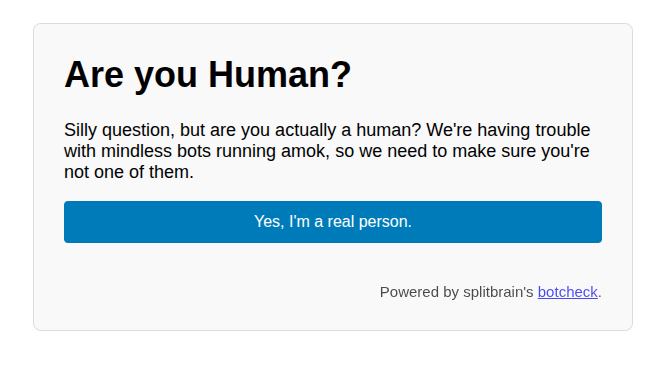Click the word "Yes" on the blue button
This screenshot has height=366, width=654.
click(267, 222)
